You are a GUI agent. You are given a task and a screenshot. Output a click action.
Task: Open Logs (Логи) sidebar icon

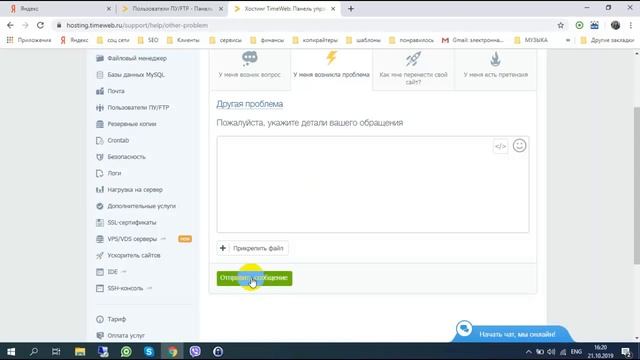(100, 173)
